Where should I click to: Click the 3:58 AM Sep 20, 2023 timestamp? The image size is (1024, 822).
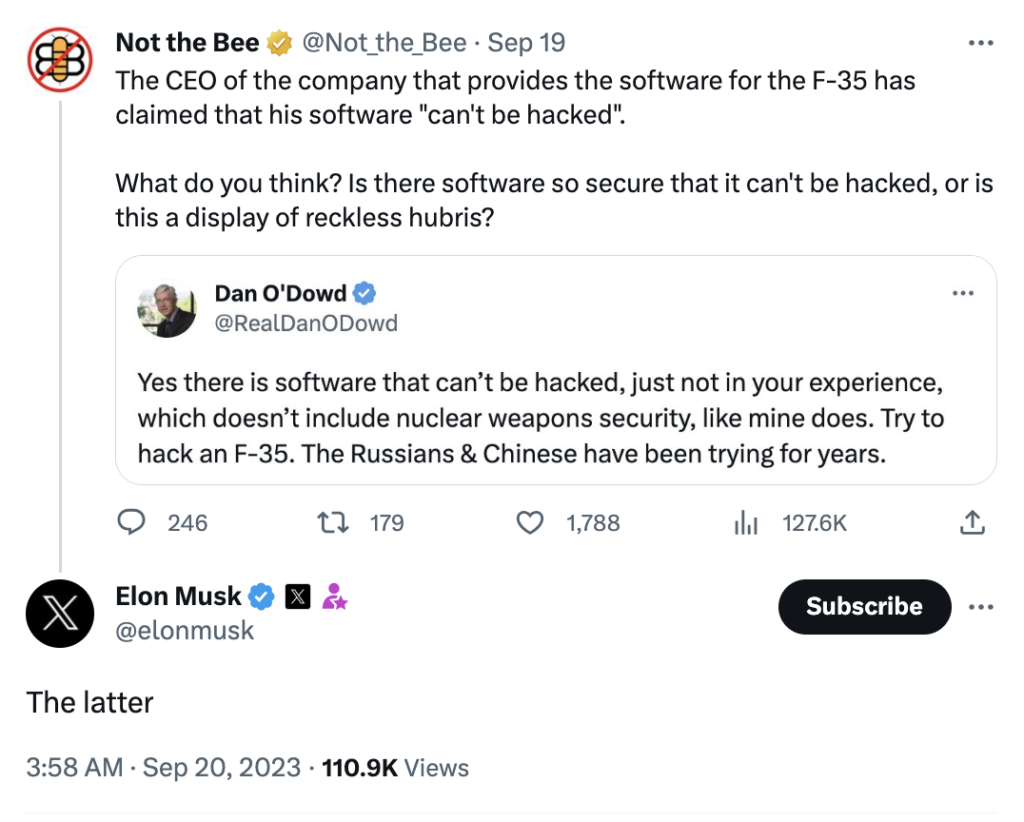click(163, 768)
